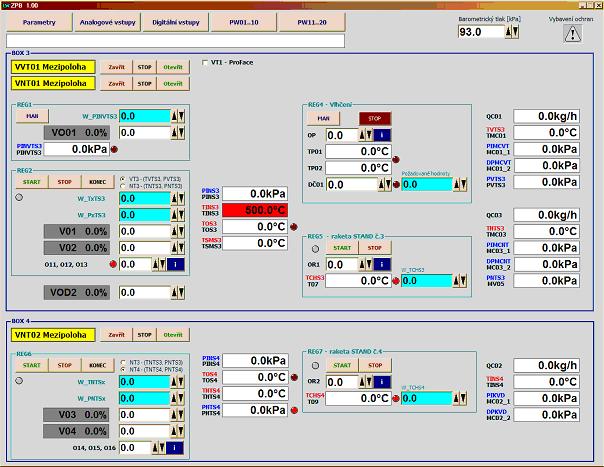The width and height of the screenshot is (604, 467).
Task: Click the spinner arrows on Barometrický tlak field
Action: point(512,32)
